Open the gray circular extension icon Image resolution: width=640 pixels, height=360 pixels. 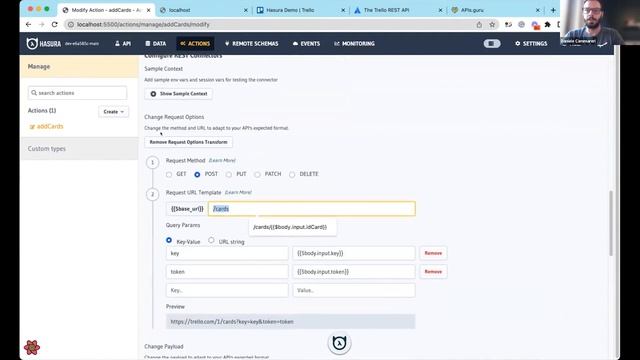tap(521, 24)
